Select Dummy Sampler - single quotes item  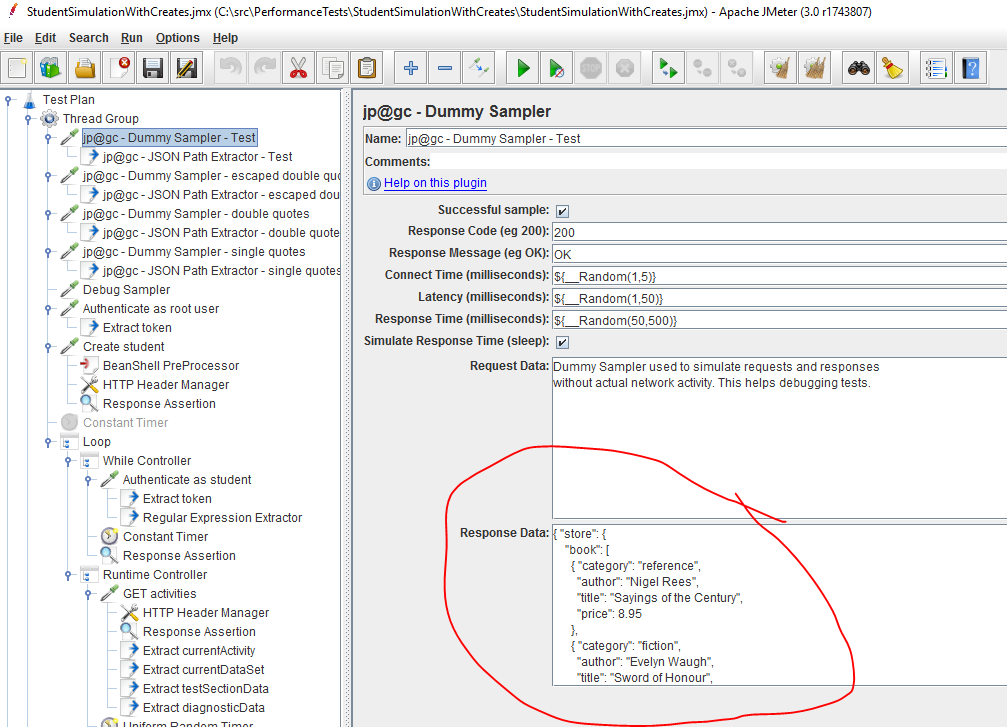[194, 252]
